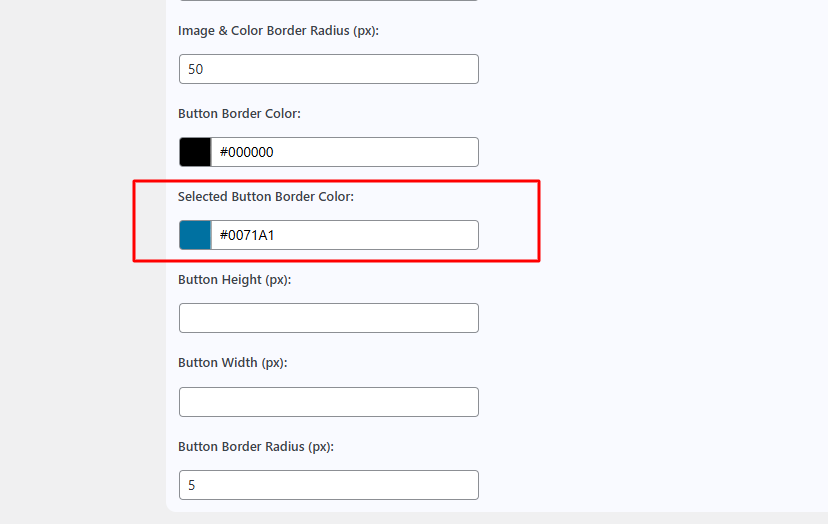Click into the empty Button Height field
Image resolution: width=828 pixels, height=524 pixels.
pos(328,318)
